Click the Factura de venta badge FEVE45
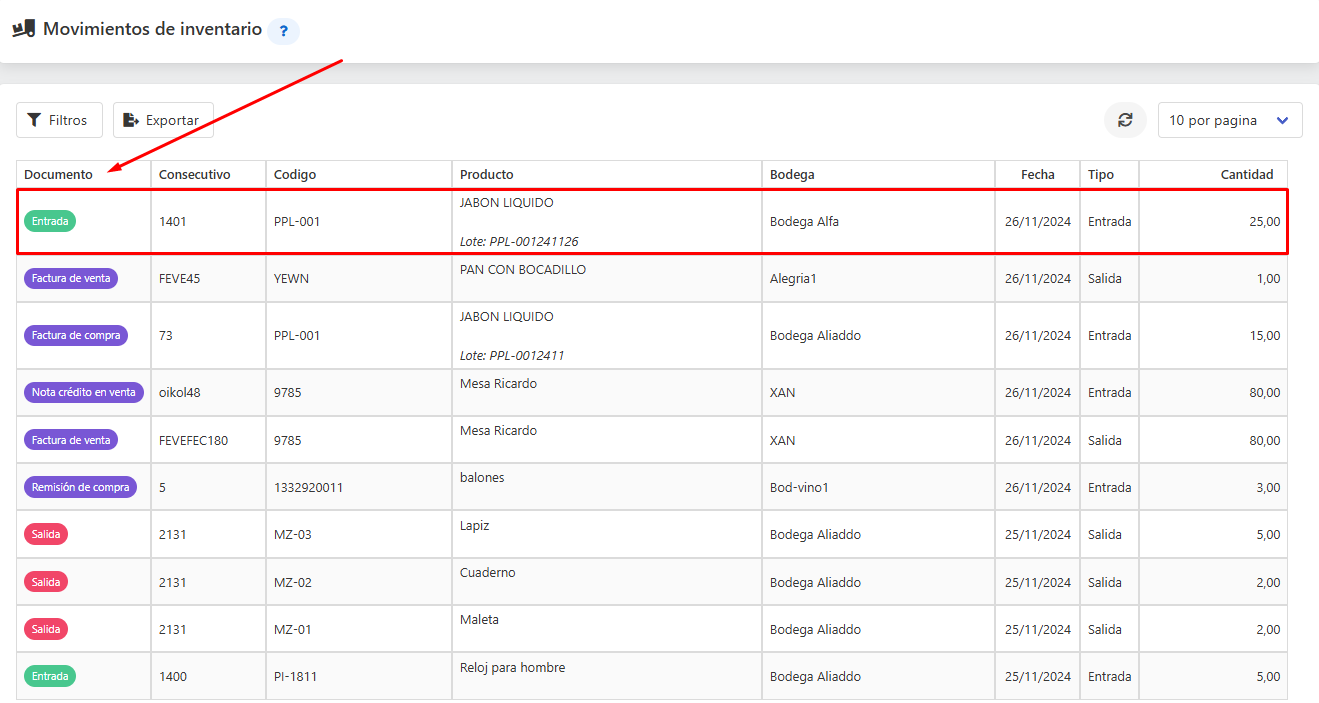Image resolution: width=1319 pixels, height=703 pixels. tap(71, 278)
